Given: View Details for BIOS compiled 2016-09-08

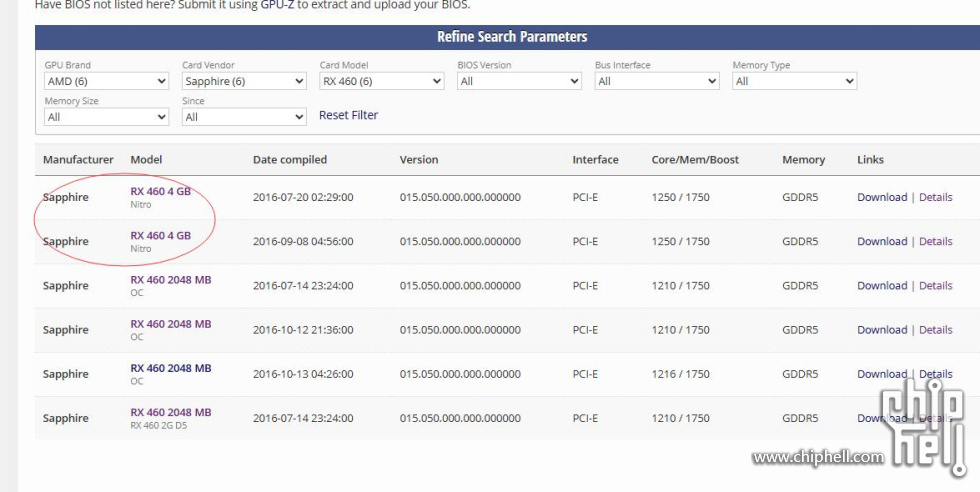Looking at the screenshot, I should pos(935,242).
